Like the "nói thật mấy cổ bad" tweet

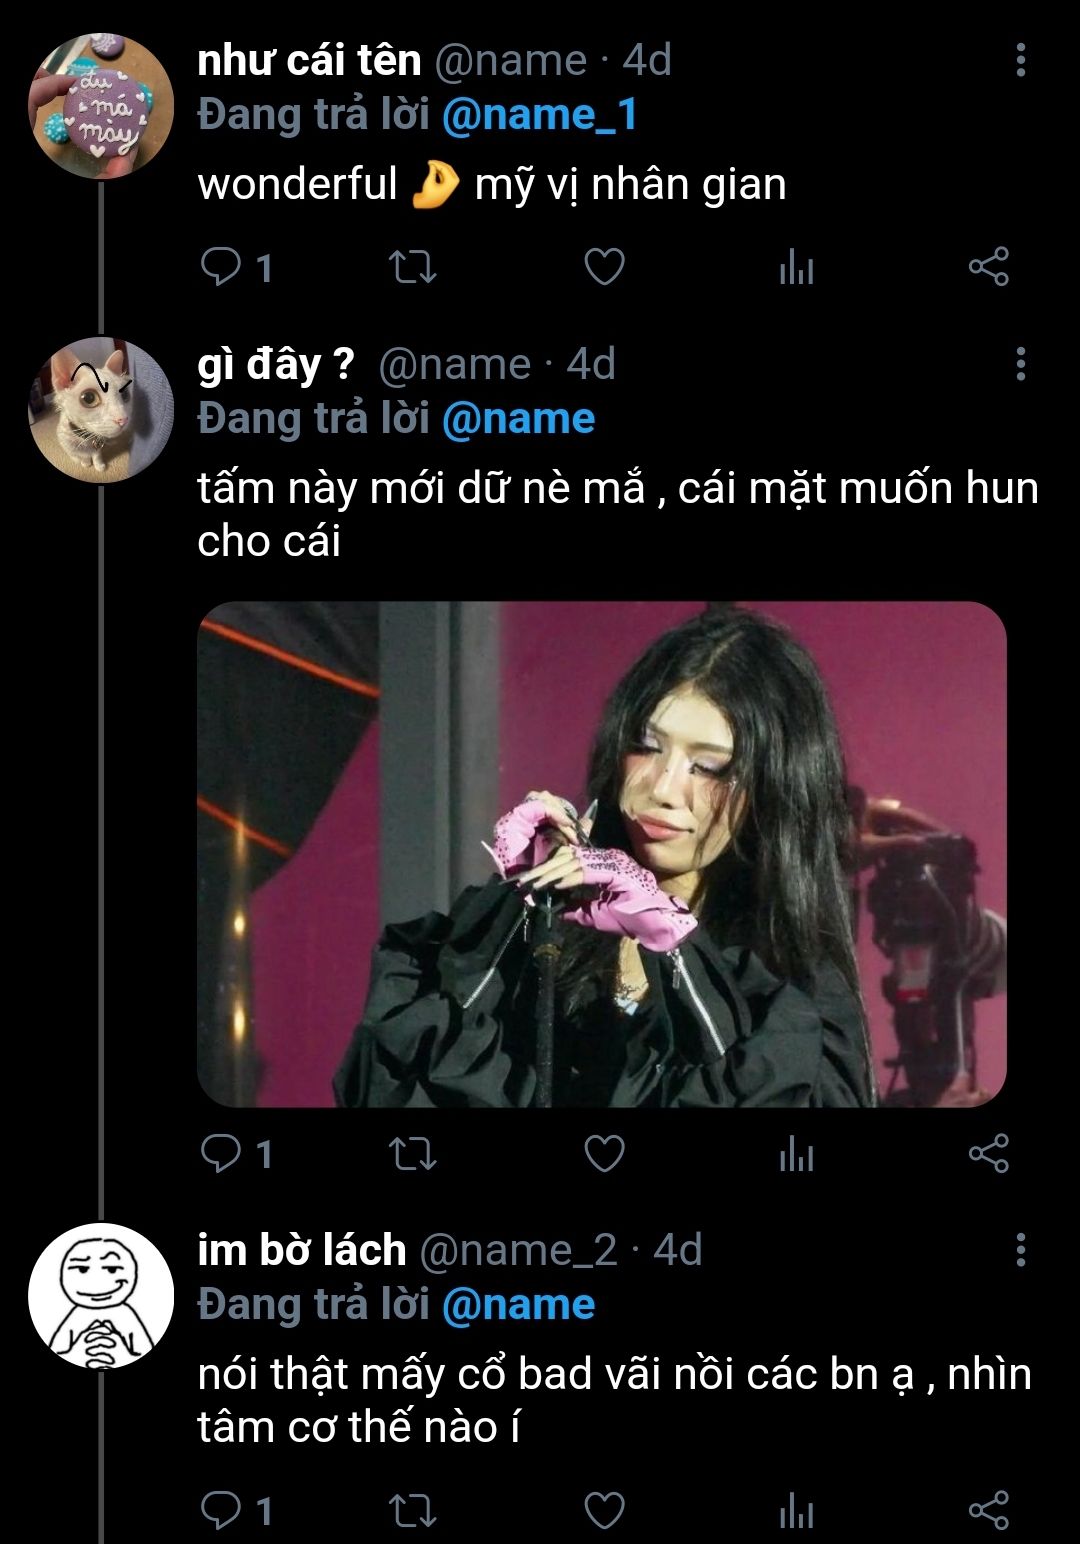(x=604, y=1510)
